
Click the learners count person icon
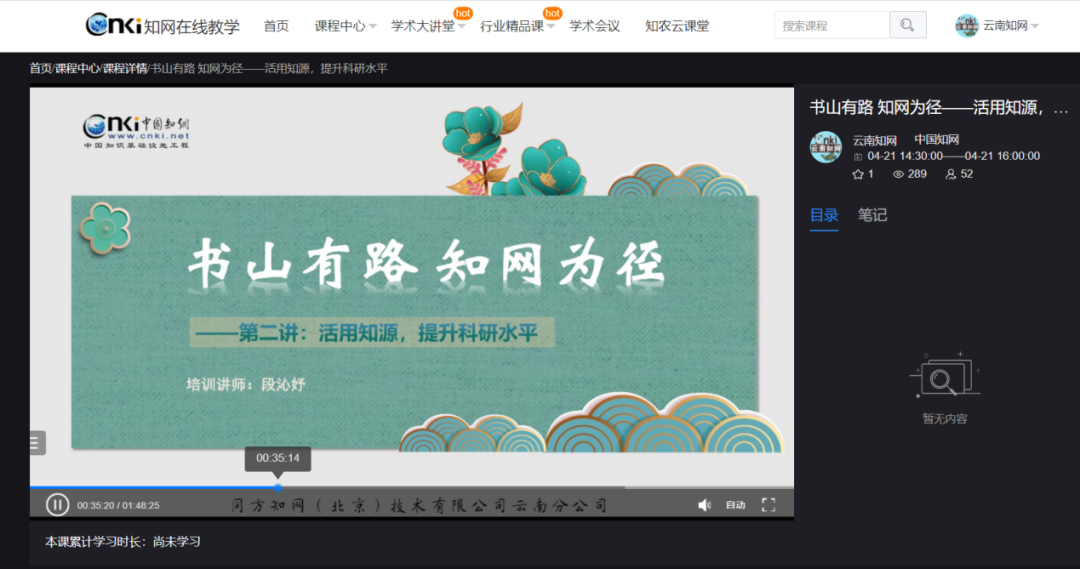(x=951, y=174)
